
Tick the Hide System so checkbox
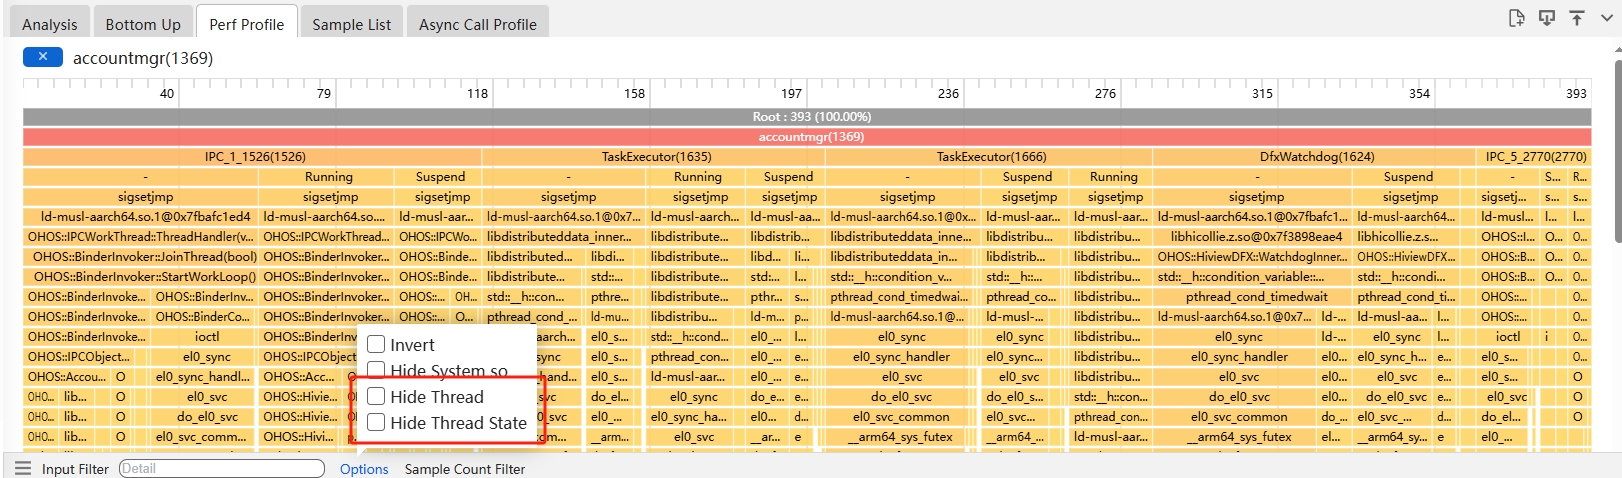377,371
